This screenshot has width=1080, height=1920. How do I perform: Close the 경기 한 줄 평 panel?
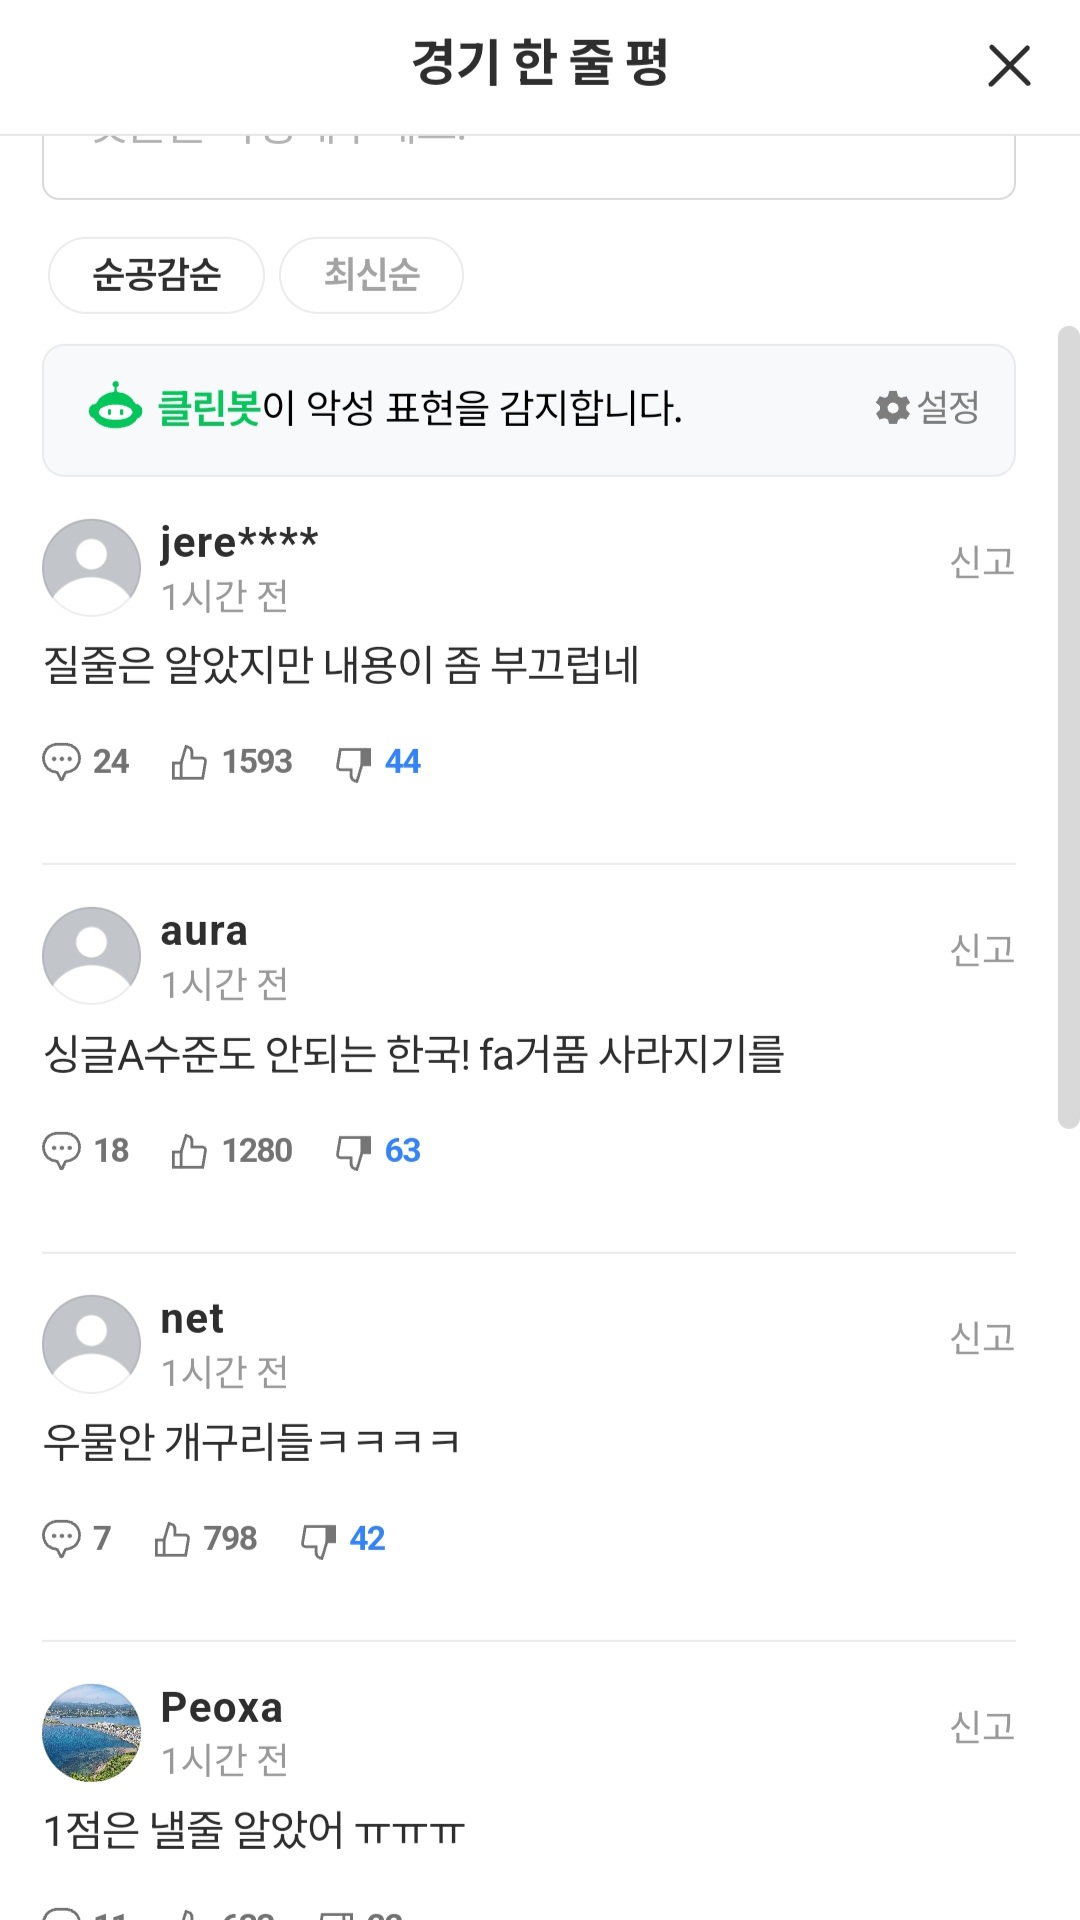tap(1008, 66)
